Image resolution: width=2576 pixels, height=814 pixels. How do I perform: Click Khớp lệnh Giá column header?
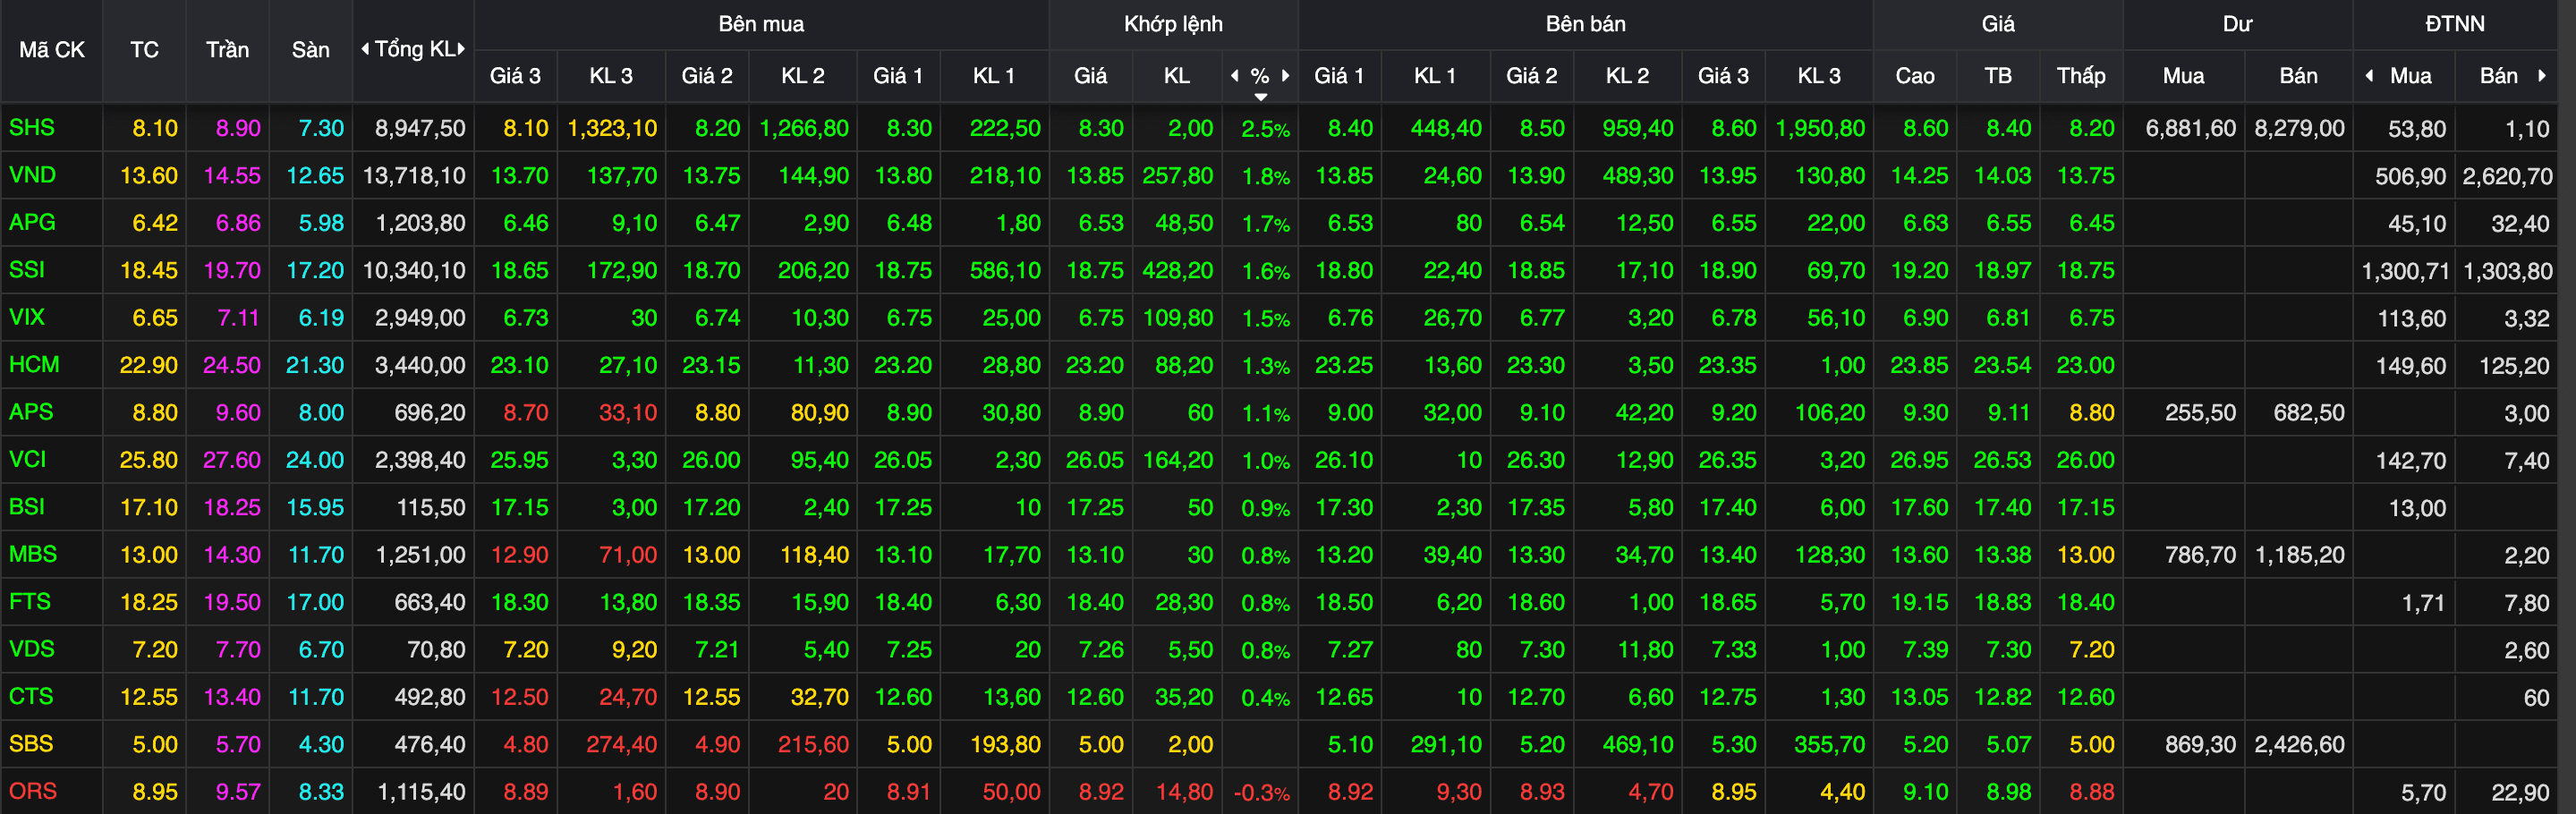1090,76
